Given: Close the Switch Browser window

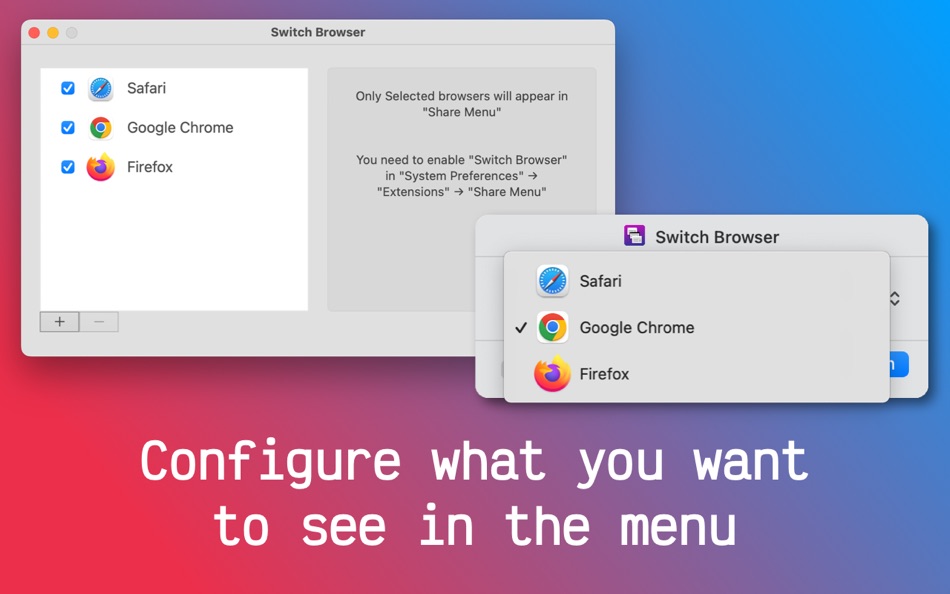Looking at the screenshot, I should [35, 33].
